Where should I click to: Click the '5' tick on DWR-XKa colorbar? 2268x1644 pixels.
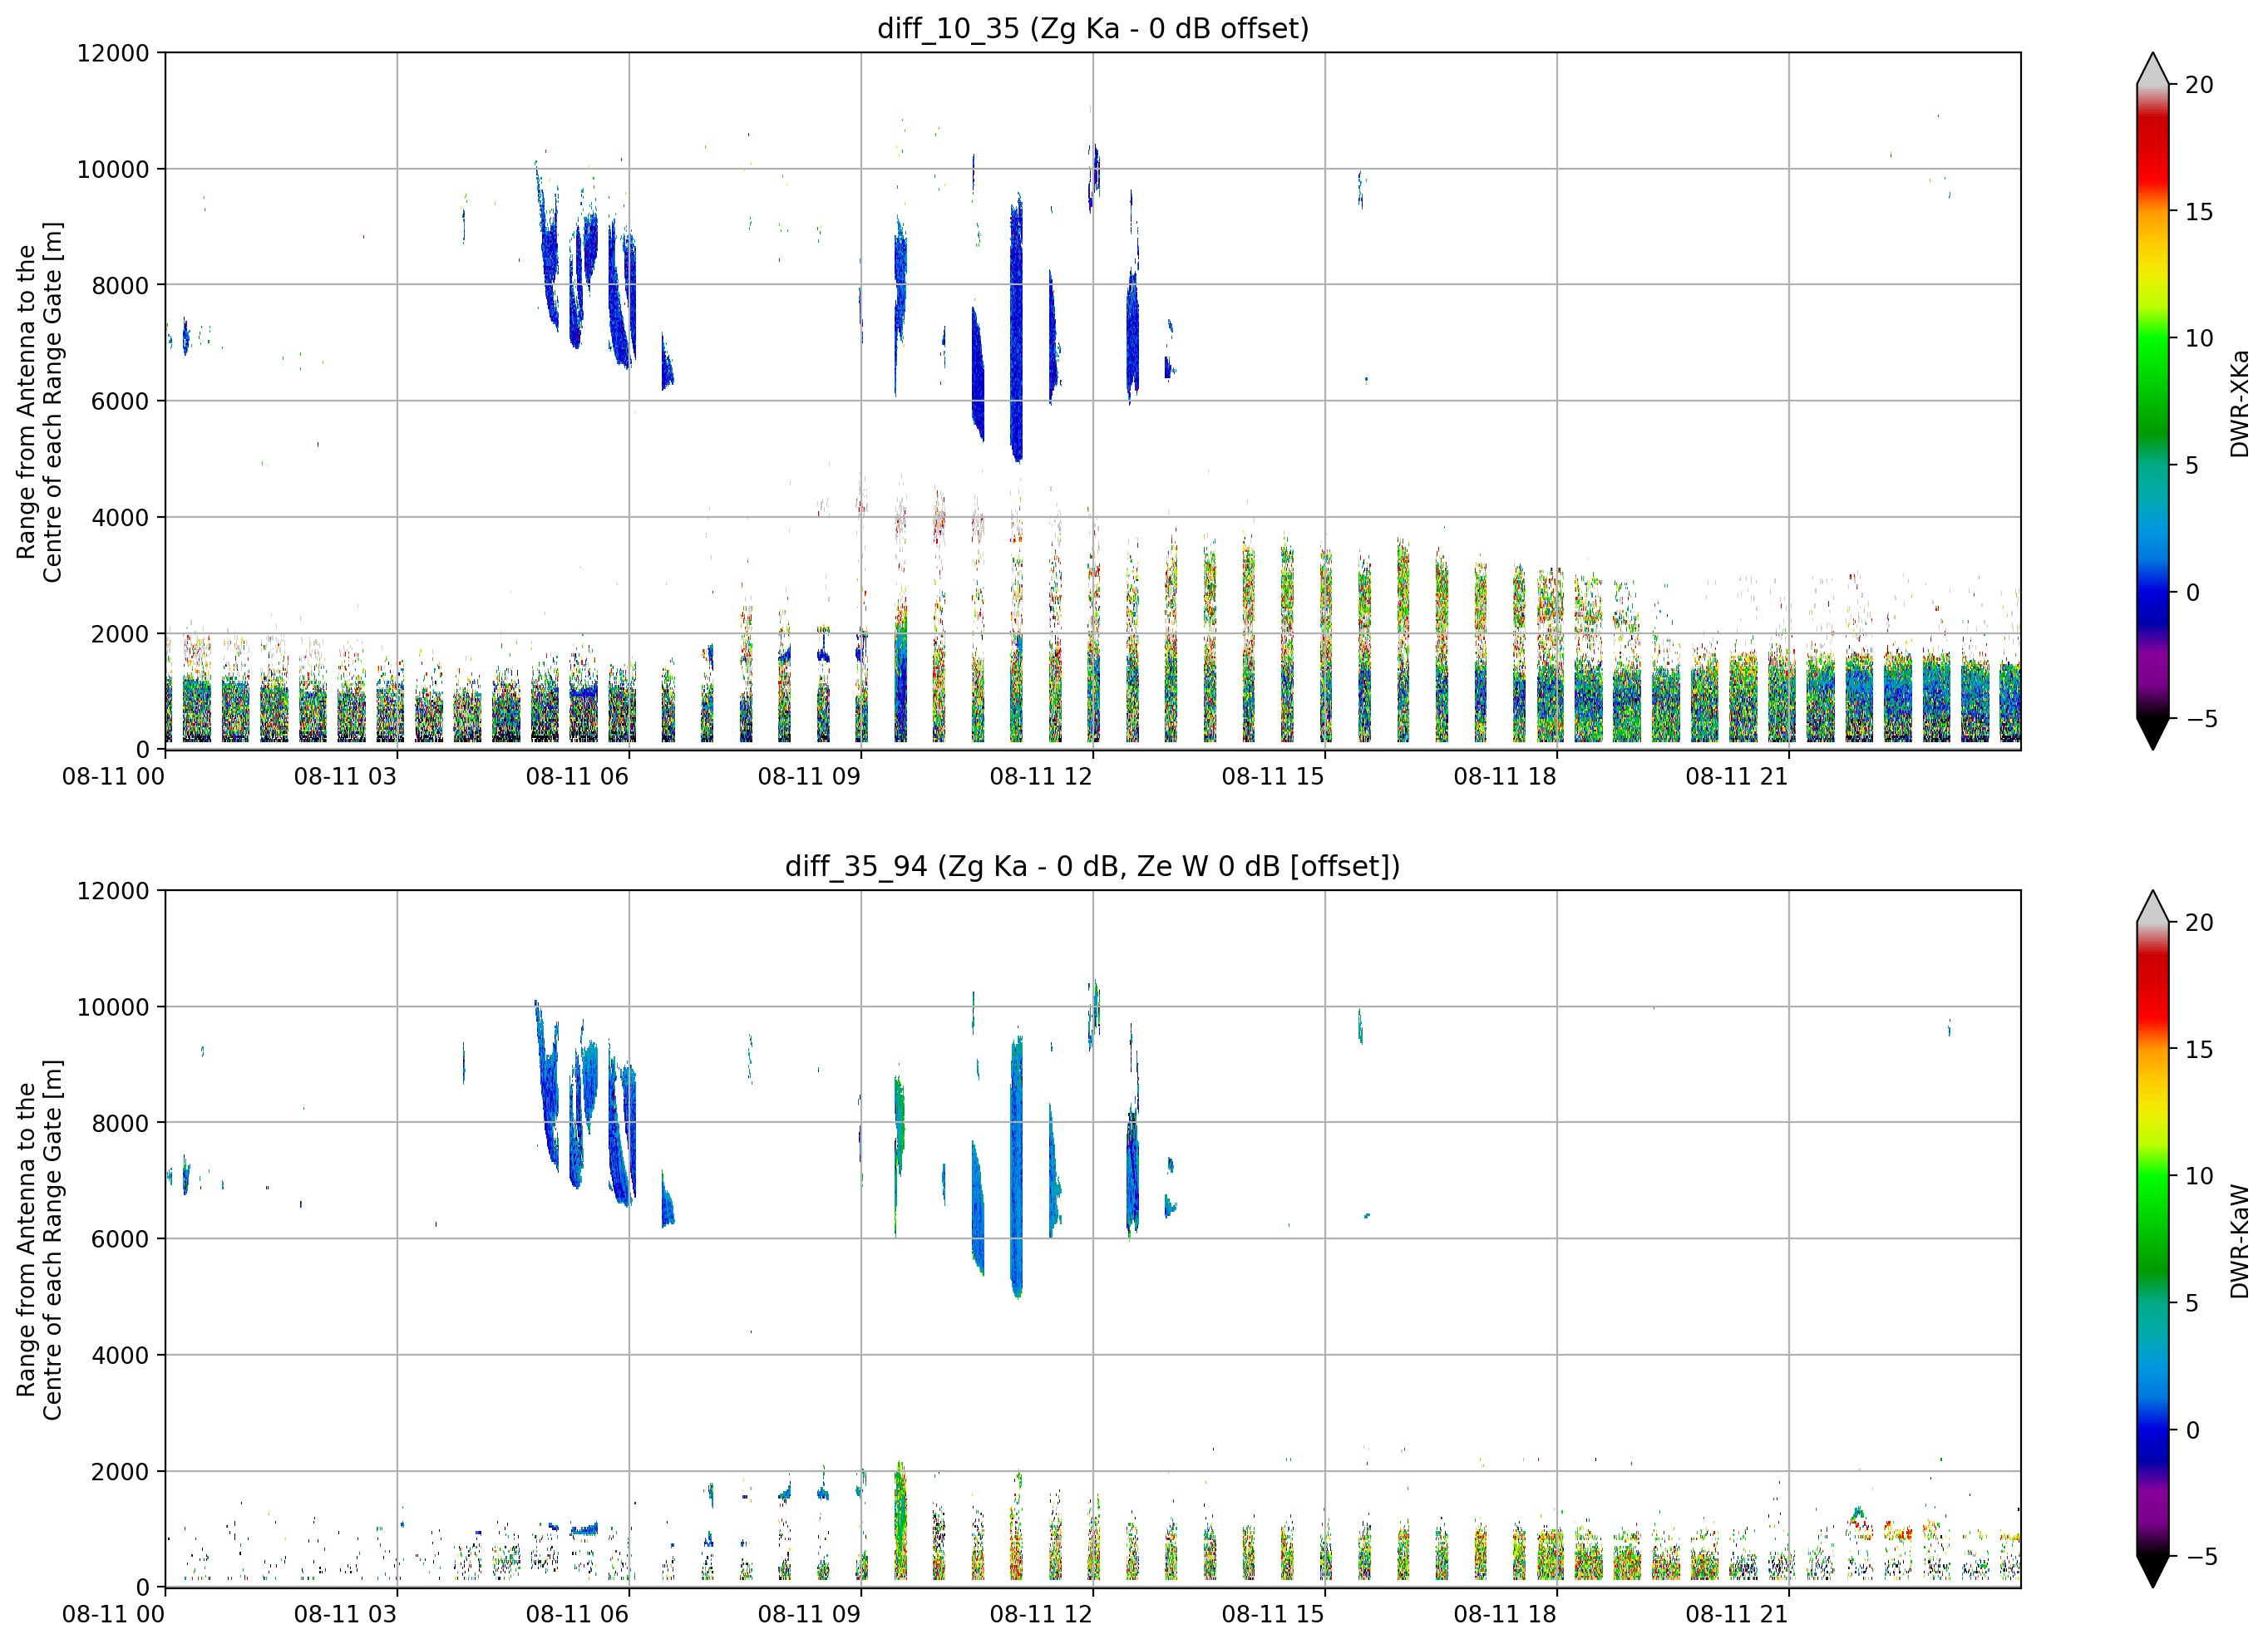pyautogui.click(x=2192, y=466)
